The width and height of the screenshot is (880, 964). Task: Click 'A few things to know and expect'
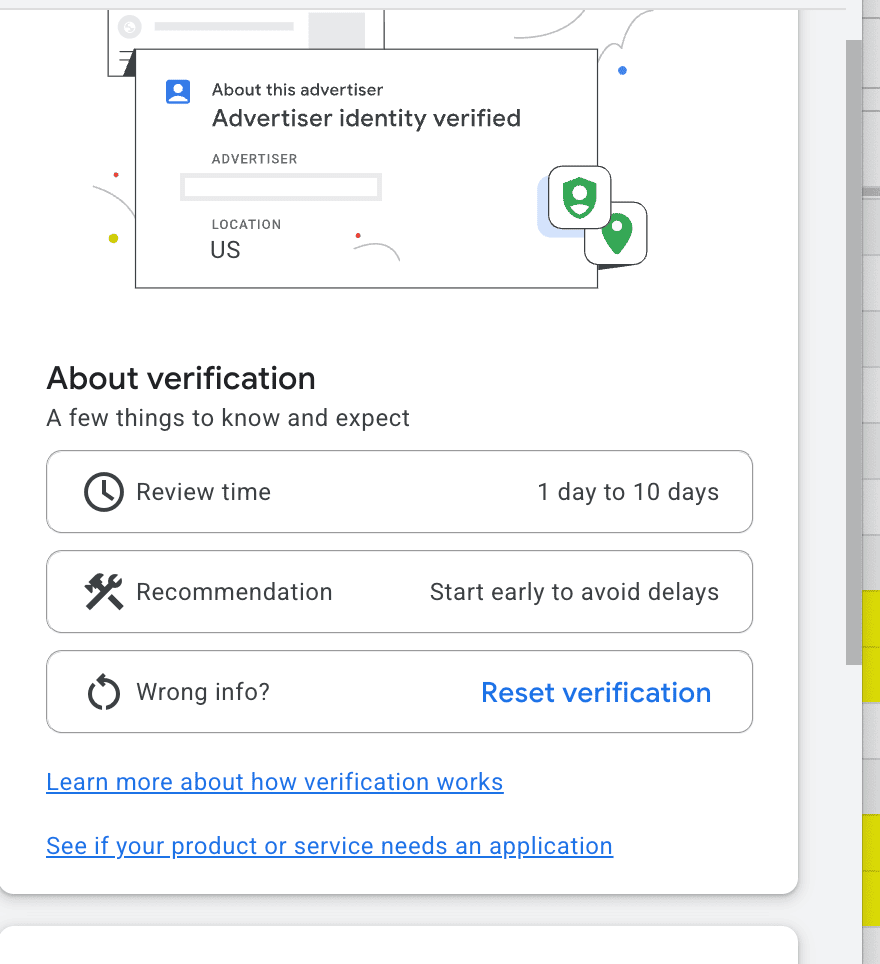[228, 418]
